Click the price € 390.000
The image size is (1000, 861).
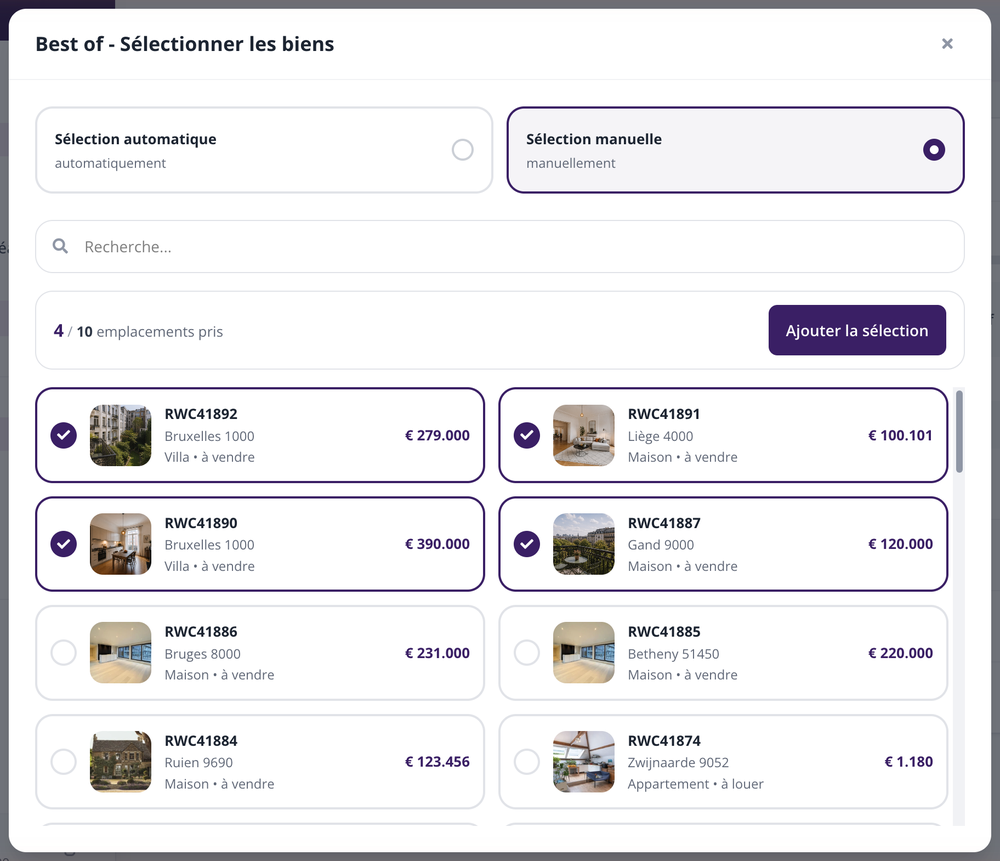click(x=438, y=544)
